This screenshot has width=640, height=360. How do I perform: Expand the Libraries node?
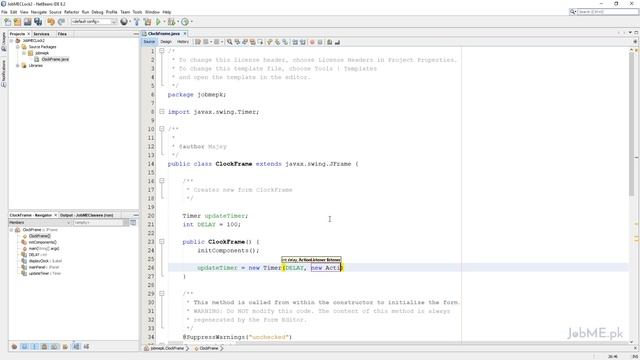(18, 65)
